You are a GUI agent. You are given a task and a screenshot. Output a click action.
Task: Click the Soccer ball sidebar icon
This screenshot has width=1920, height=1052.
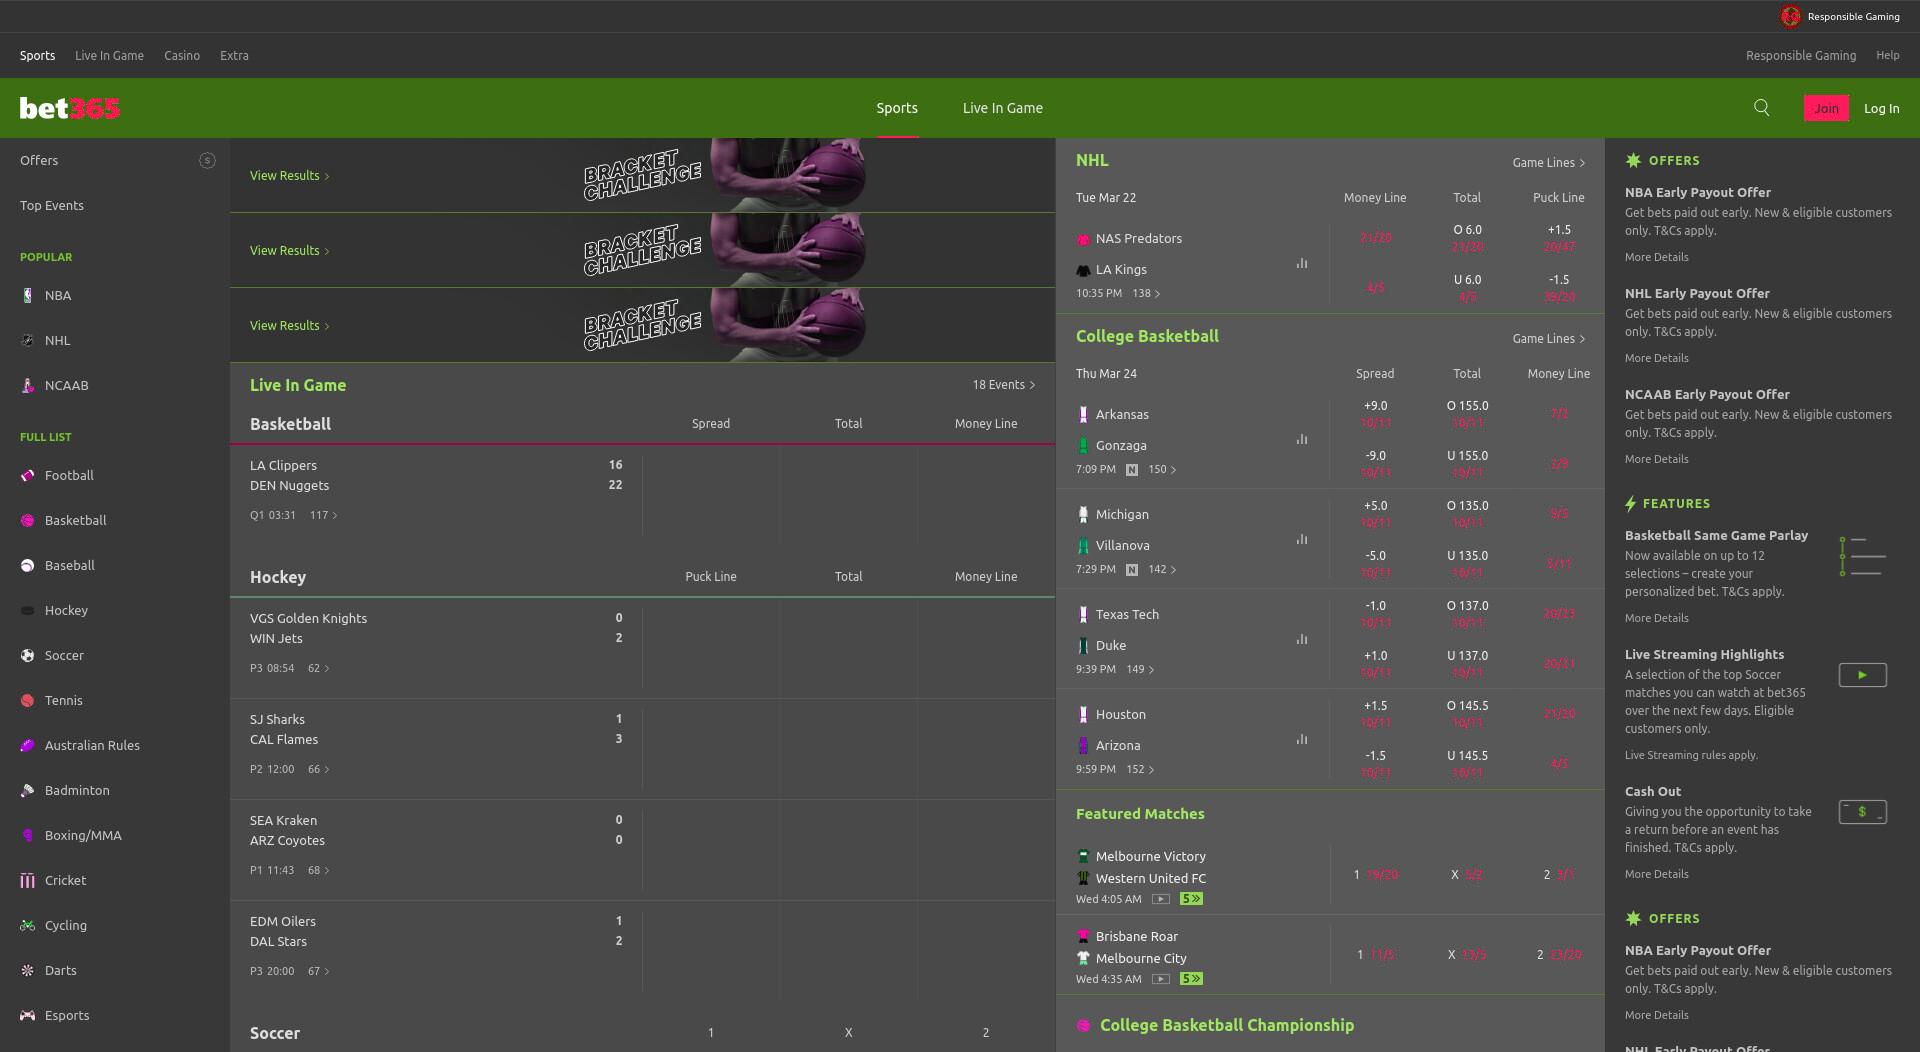28,656
